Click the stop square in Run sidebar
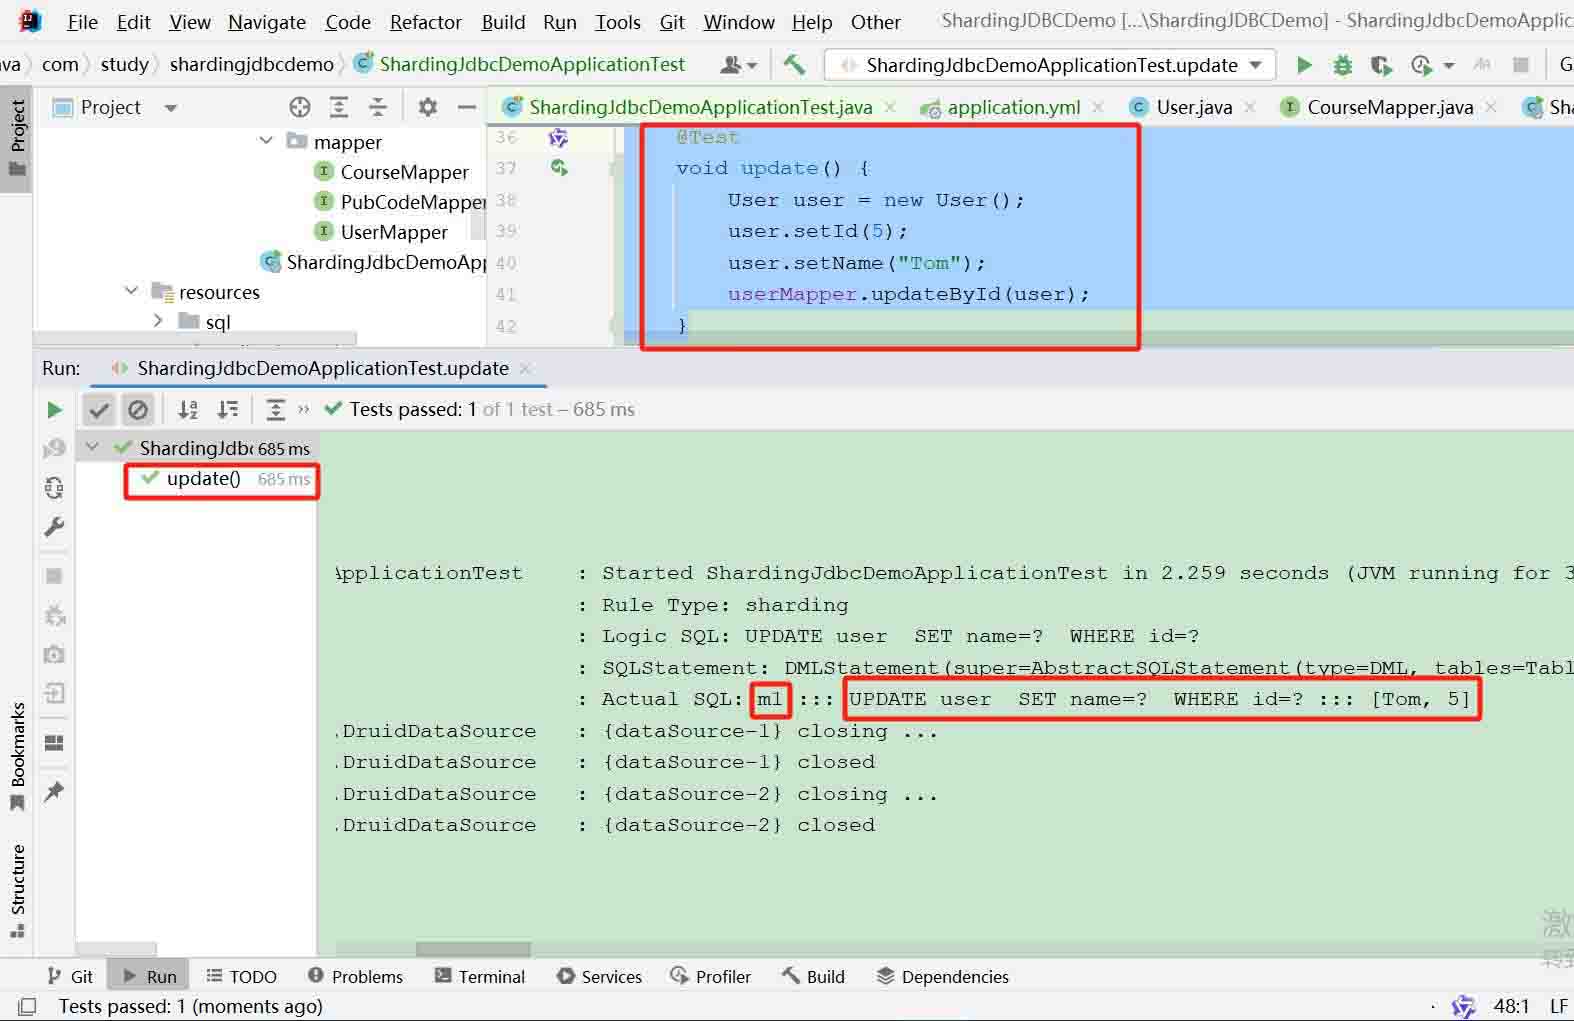This screenshot has width=1574, height=1021. [54, 575]
